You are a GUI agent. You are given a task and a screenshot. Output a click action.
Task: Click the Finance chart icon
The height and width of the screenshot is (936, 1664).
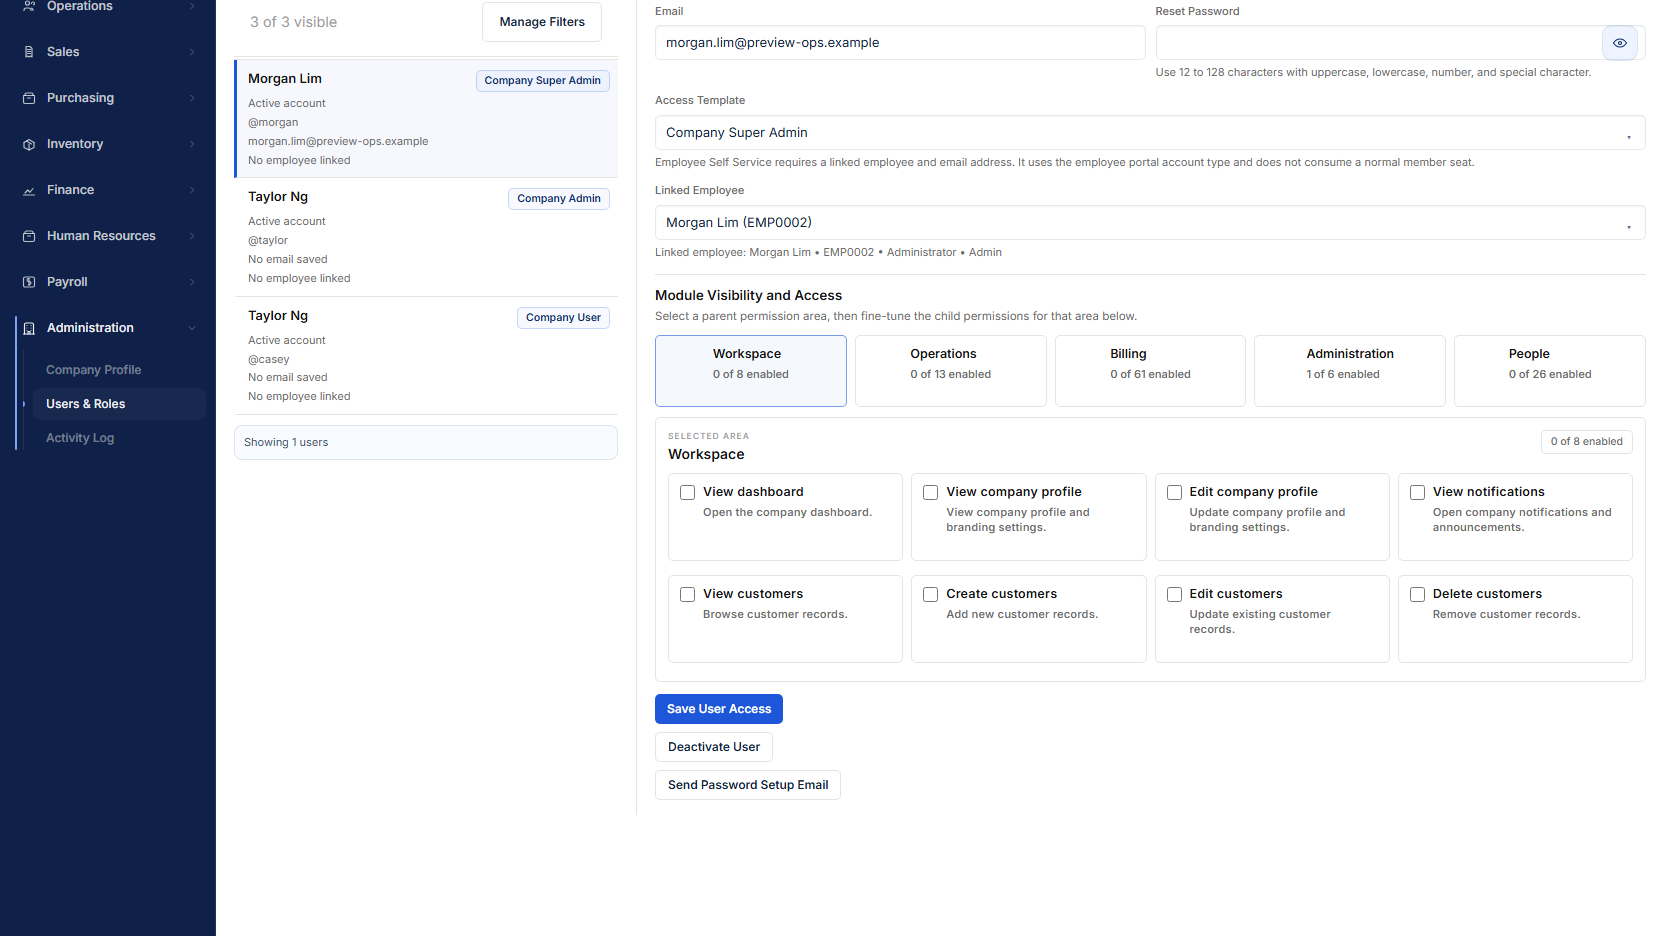click(29, 190)
